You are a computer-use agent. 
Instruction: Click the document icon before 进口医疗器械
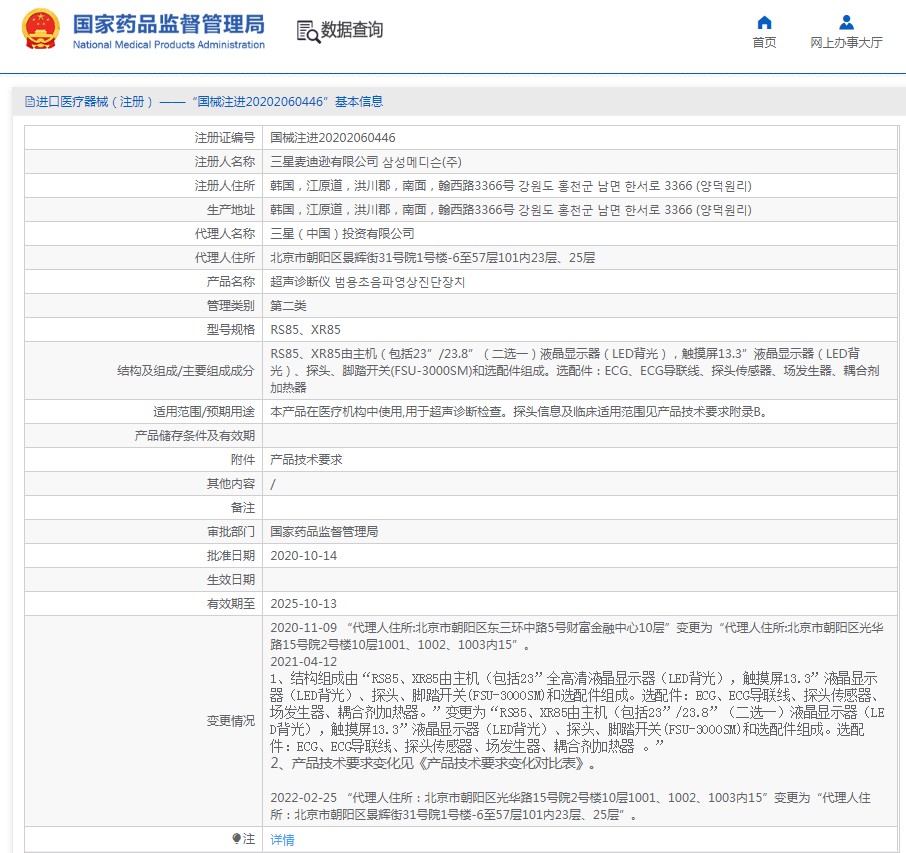point(29,102)
